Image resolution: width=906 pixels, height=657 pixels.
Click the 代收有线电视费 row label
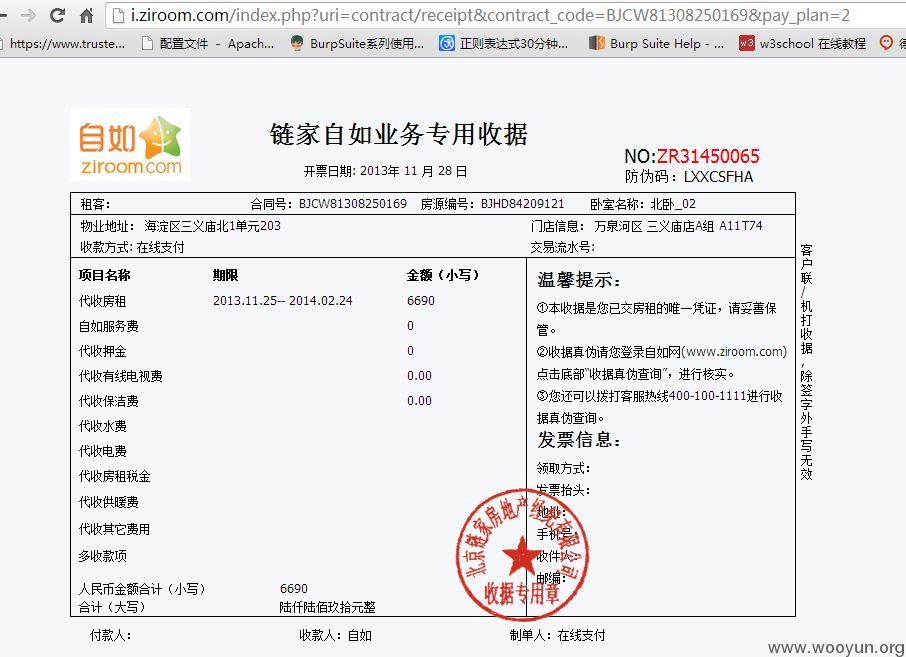[121, 376]
